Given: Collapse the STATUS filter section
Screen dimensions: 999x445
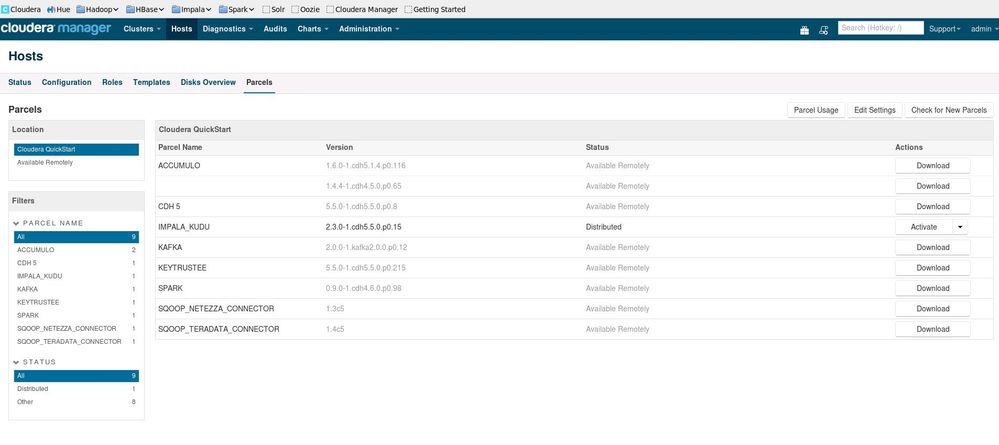Looking at the screenshot, I should (x=35, y=361).
